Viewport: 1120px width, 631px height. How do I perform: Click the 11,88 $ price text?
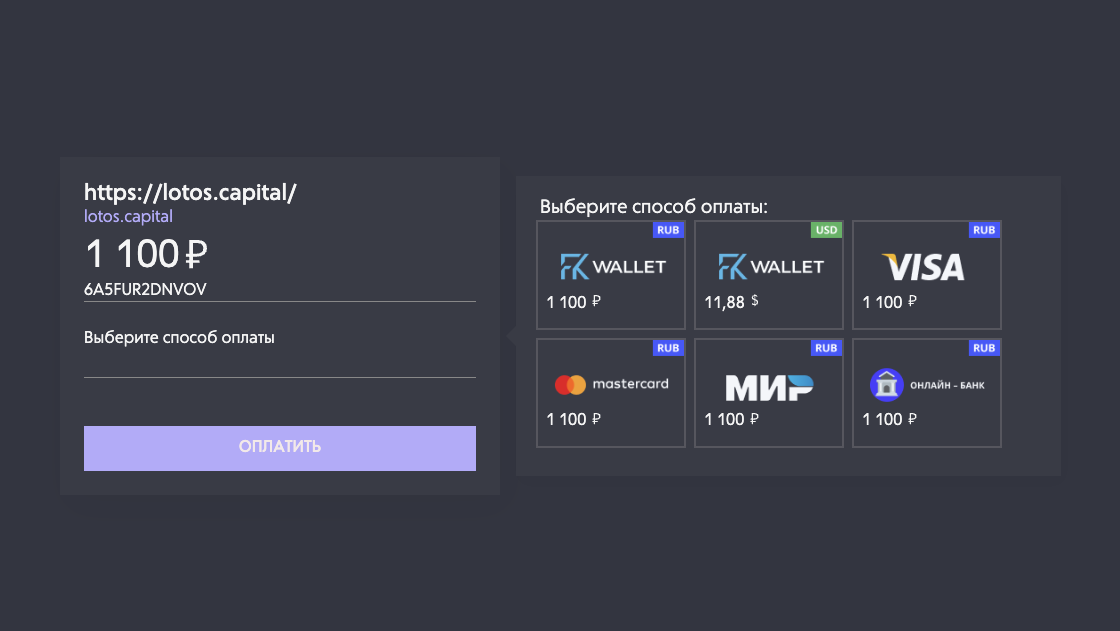731,302
